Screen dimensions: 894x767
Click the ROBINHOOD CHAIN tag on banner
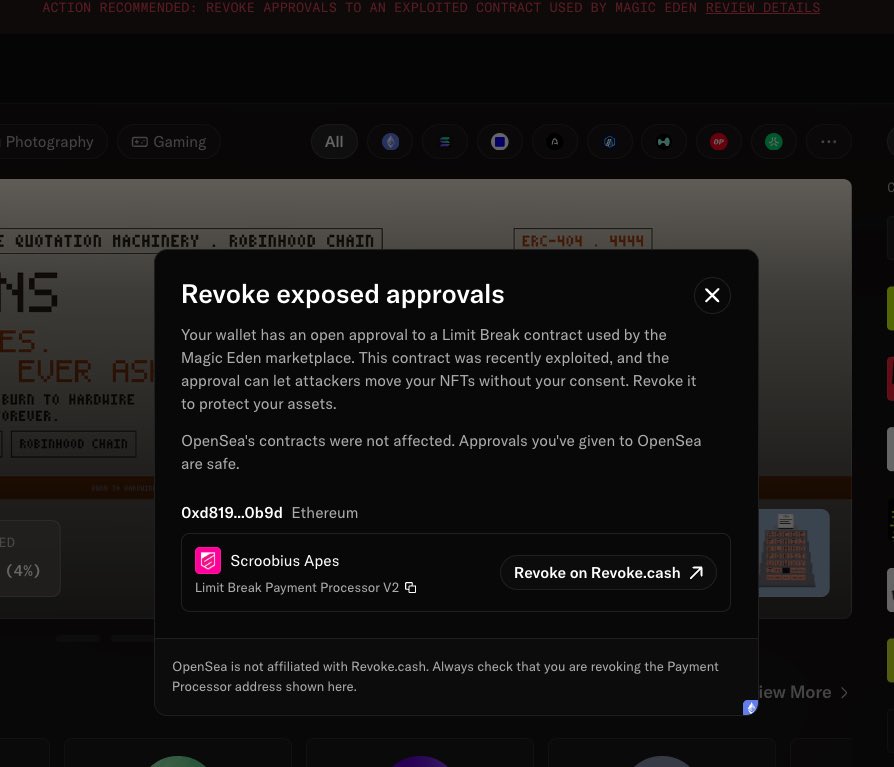pyautogui.click(x=74, y=444)
